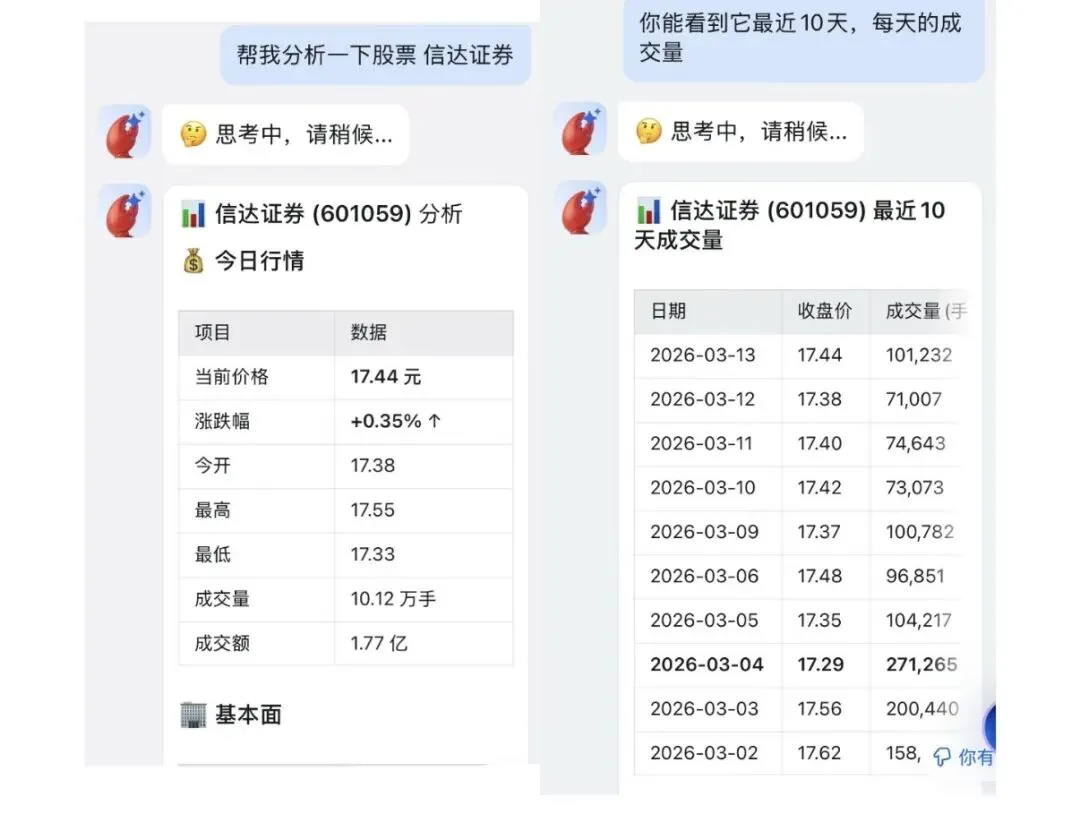This screenshot has width=1080, height=822.
Task: Click volume cell 104,217
Action: point(919,620)
